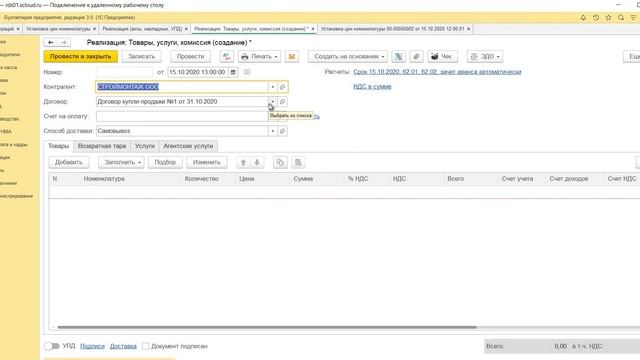Open the Подписи link

point(92,346)
